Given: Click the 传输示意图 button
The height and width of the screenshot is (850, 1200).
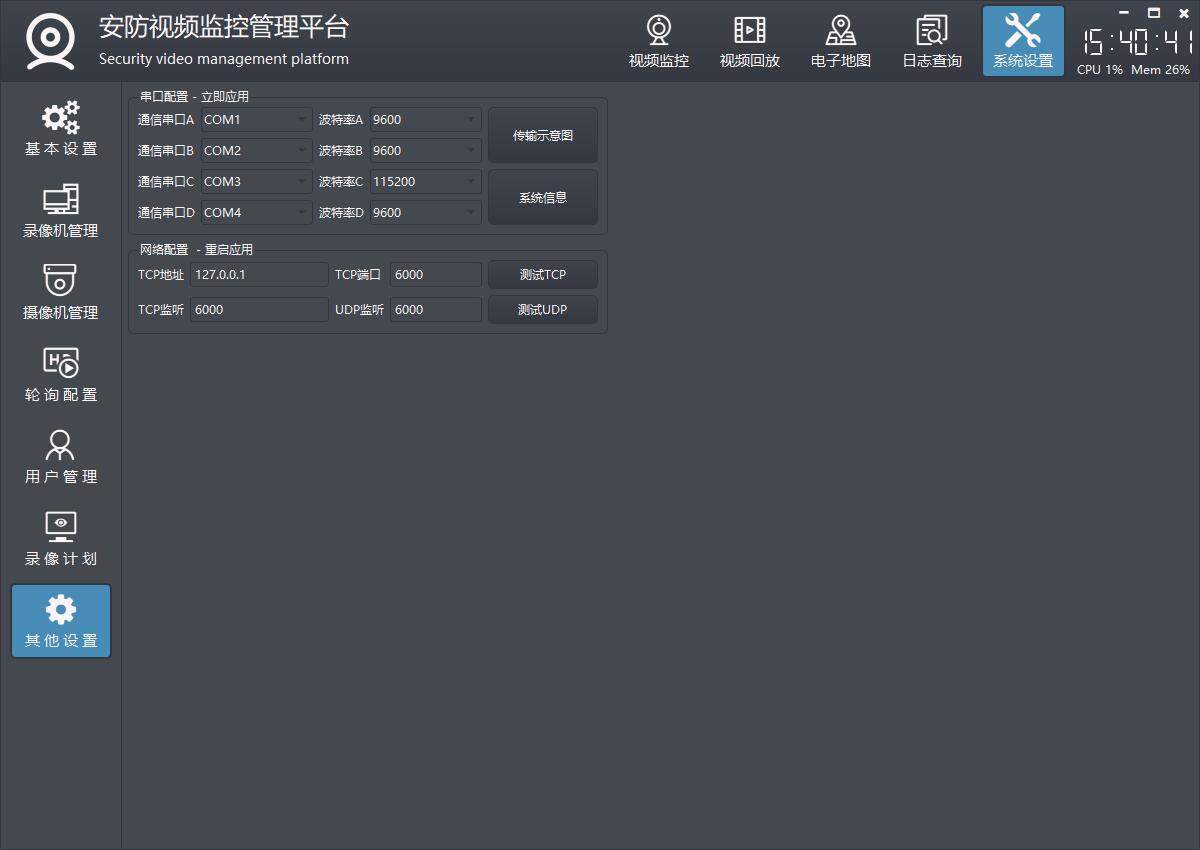Looking at the screenshot, I should point(542,135).
